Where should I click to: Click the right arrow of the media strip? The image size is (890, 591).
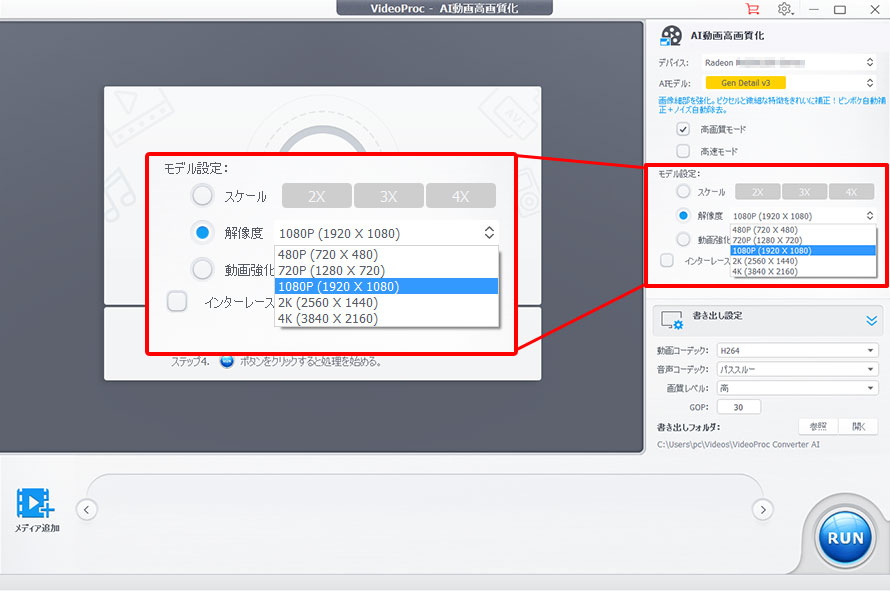pos(762,509)
